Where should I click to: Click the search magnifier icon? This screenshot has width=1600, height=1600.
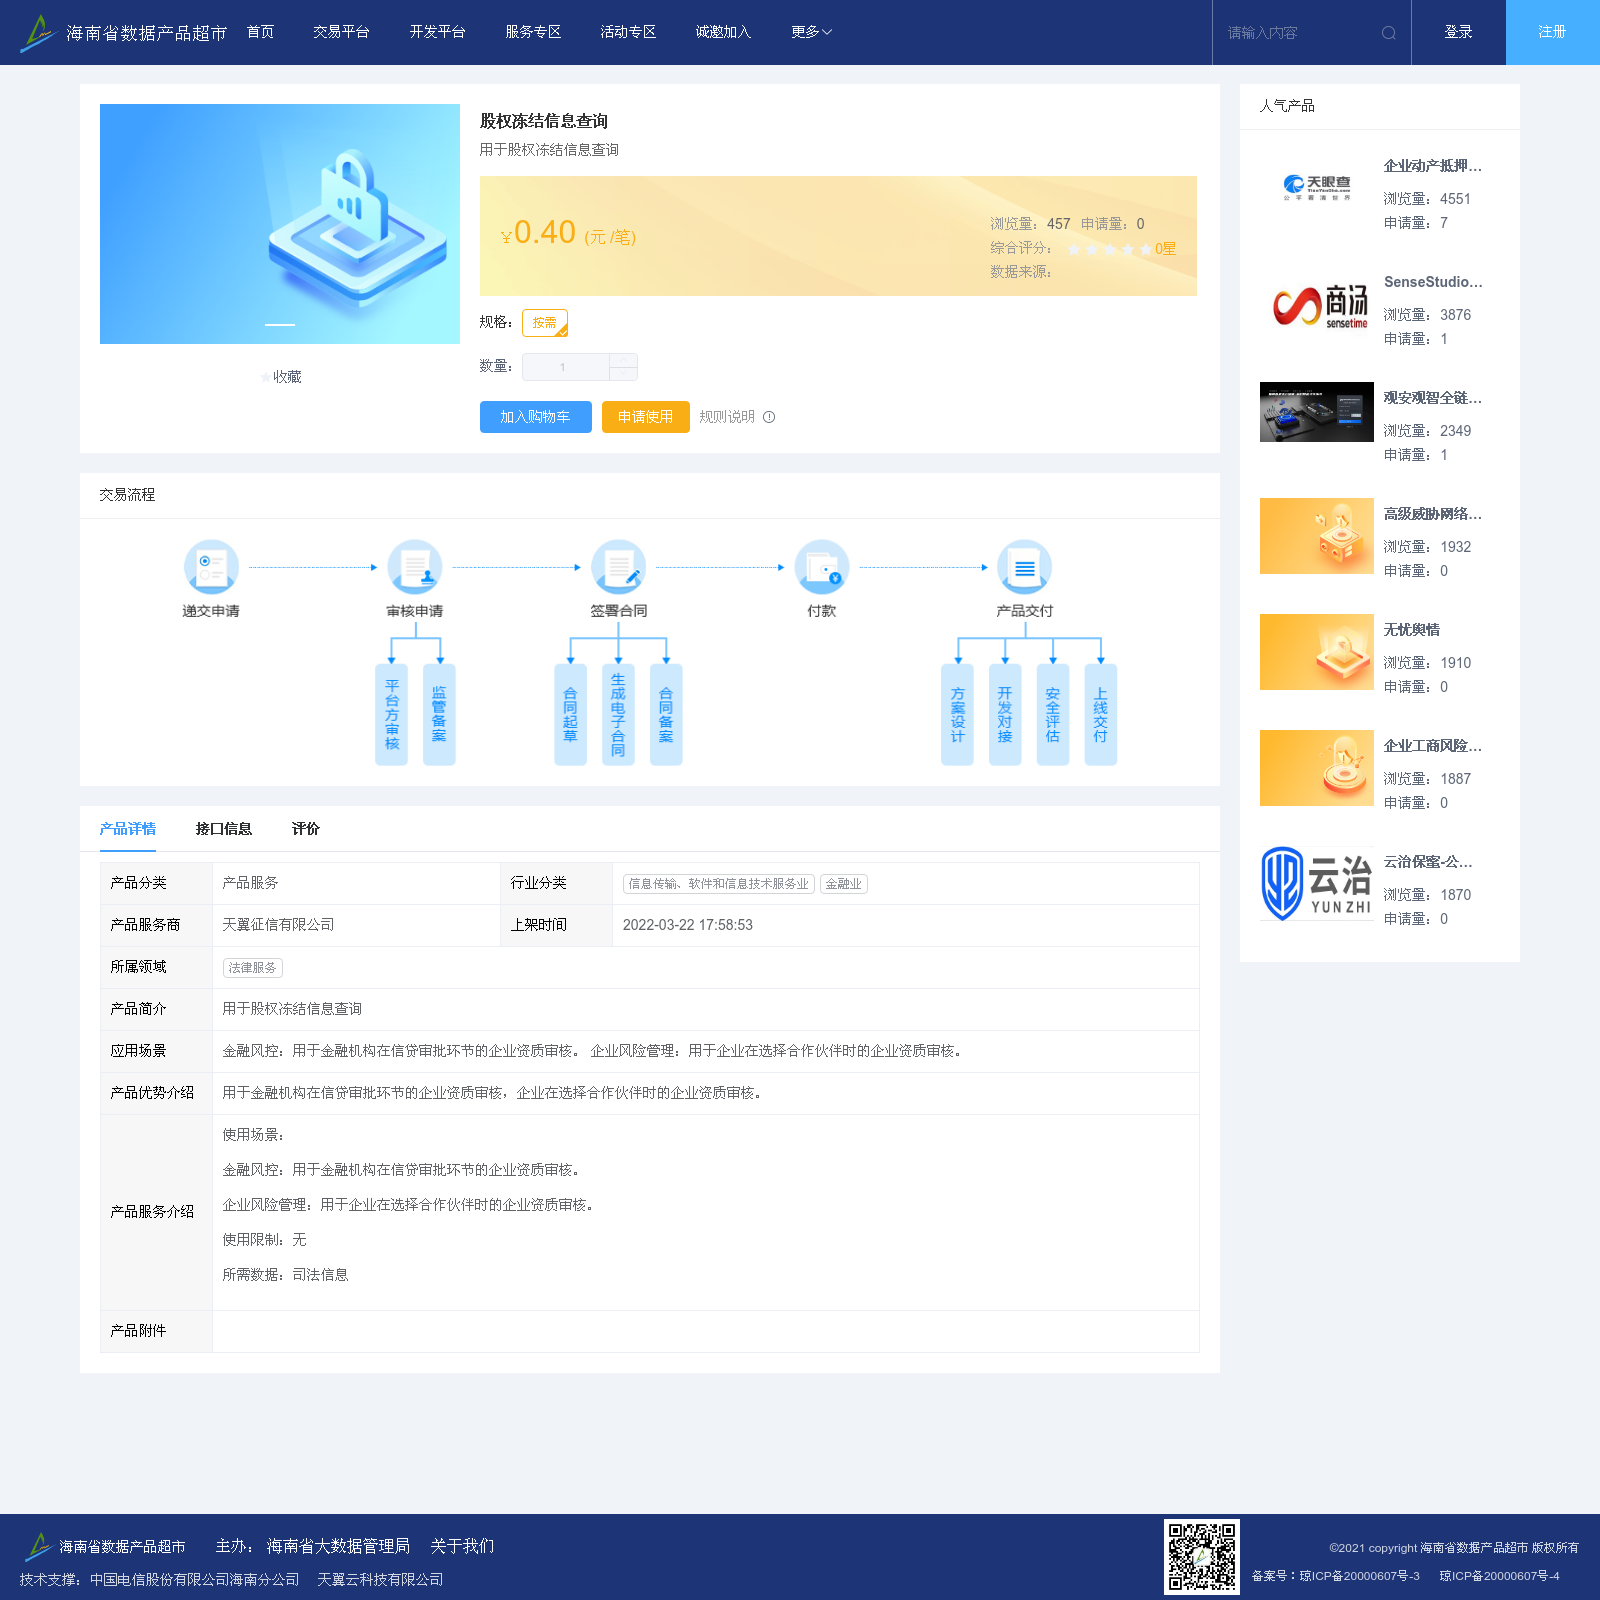(1389, 33)
